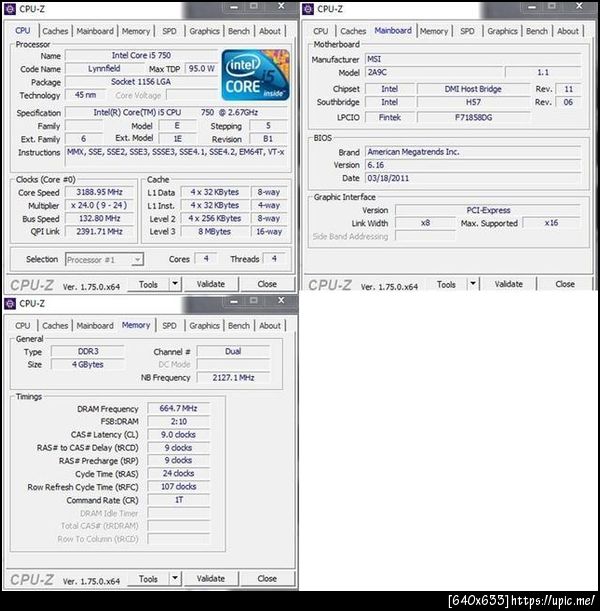Select Caches tab in the Memory window
The height and width of the screenshot is (611, 600).
55,326
